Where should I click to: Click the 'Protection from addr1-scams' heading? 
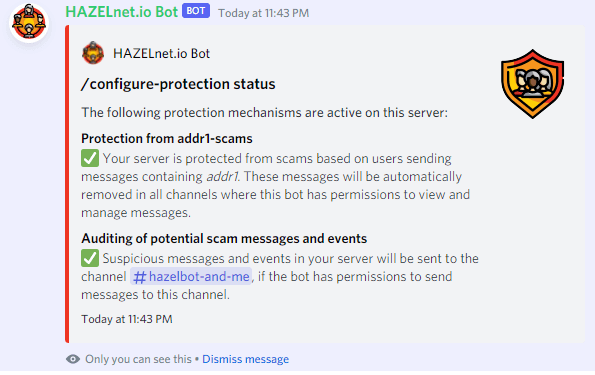(x=167, y=139)
